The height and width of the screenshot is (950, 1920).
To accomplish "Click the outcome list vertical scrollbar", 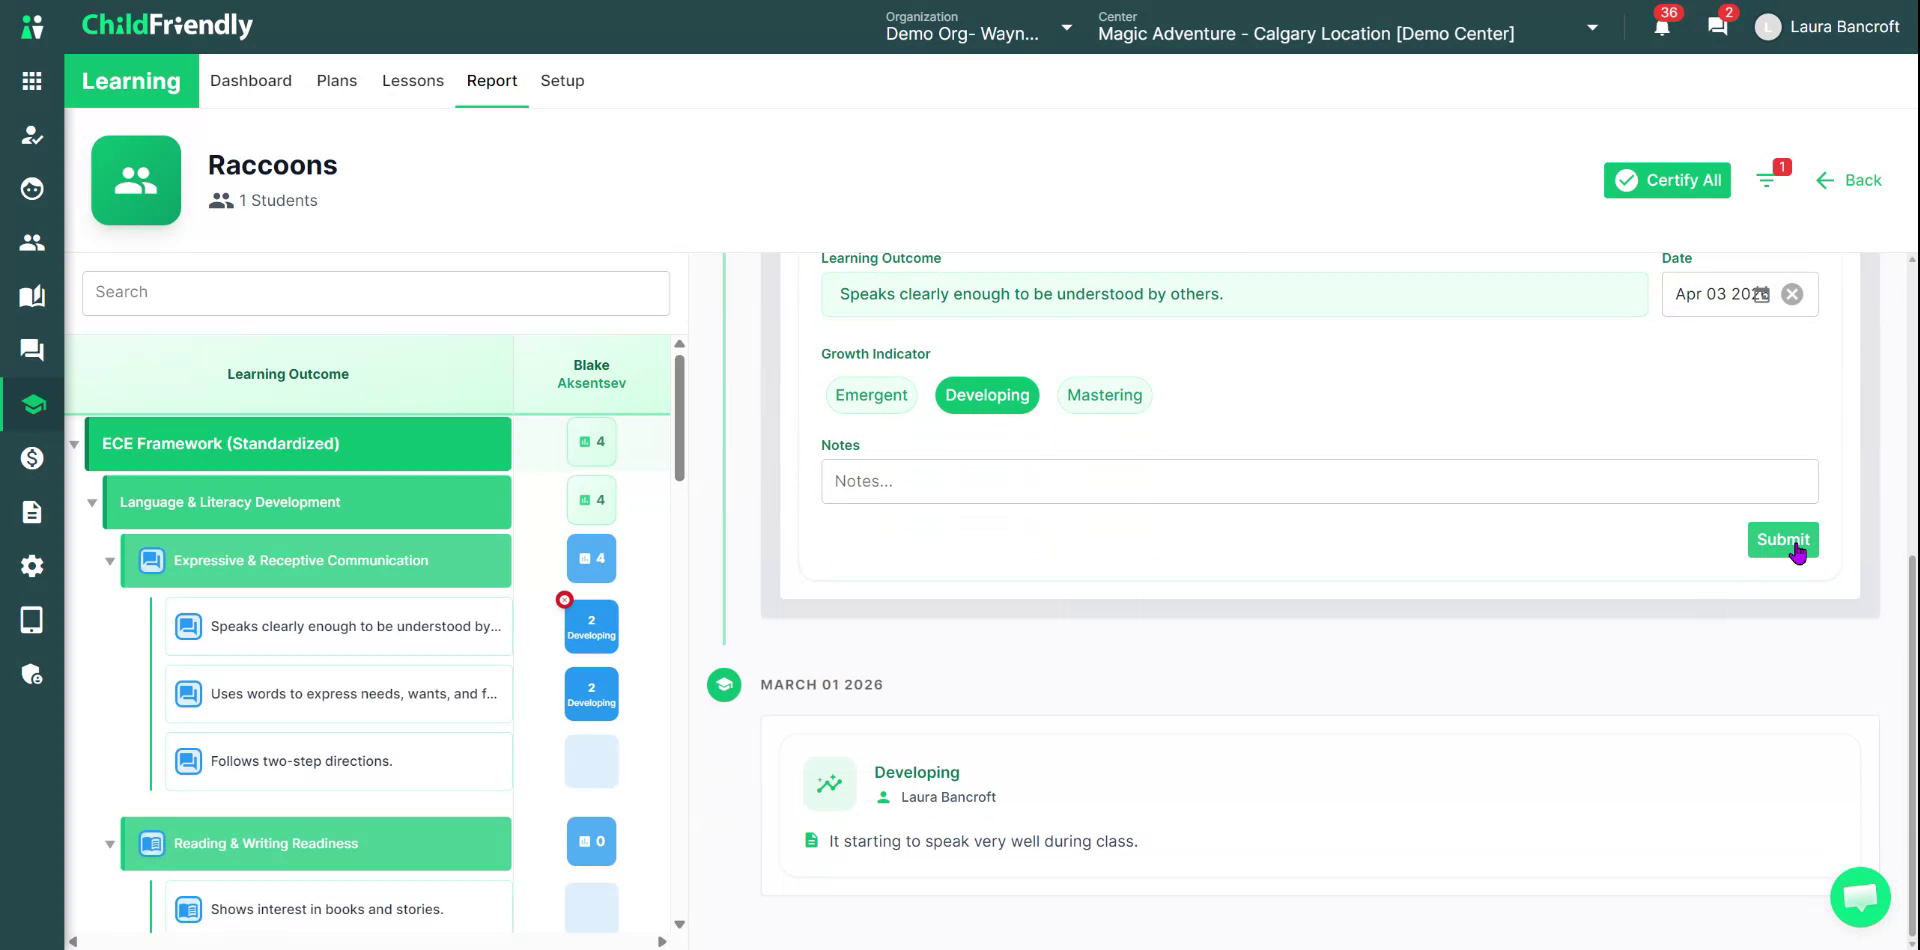I will (680, 418).
